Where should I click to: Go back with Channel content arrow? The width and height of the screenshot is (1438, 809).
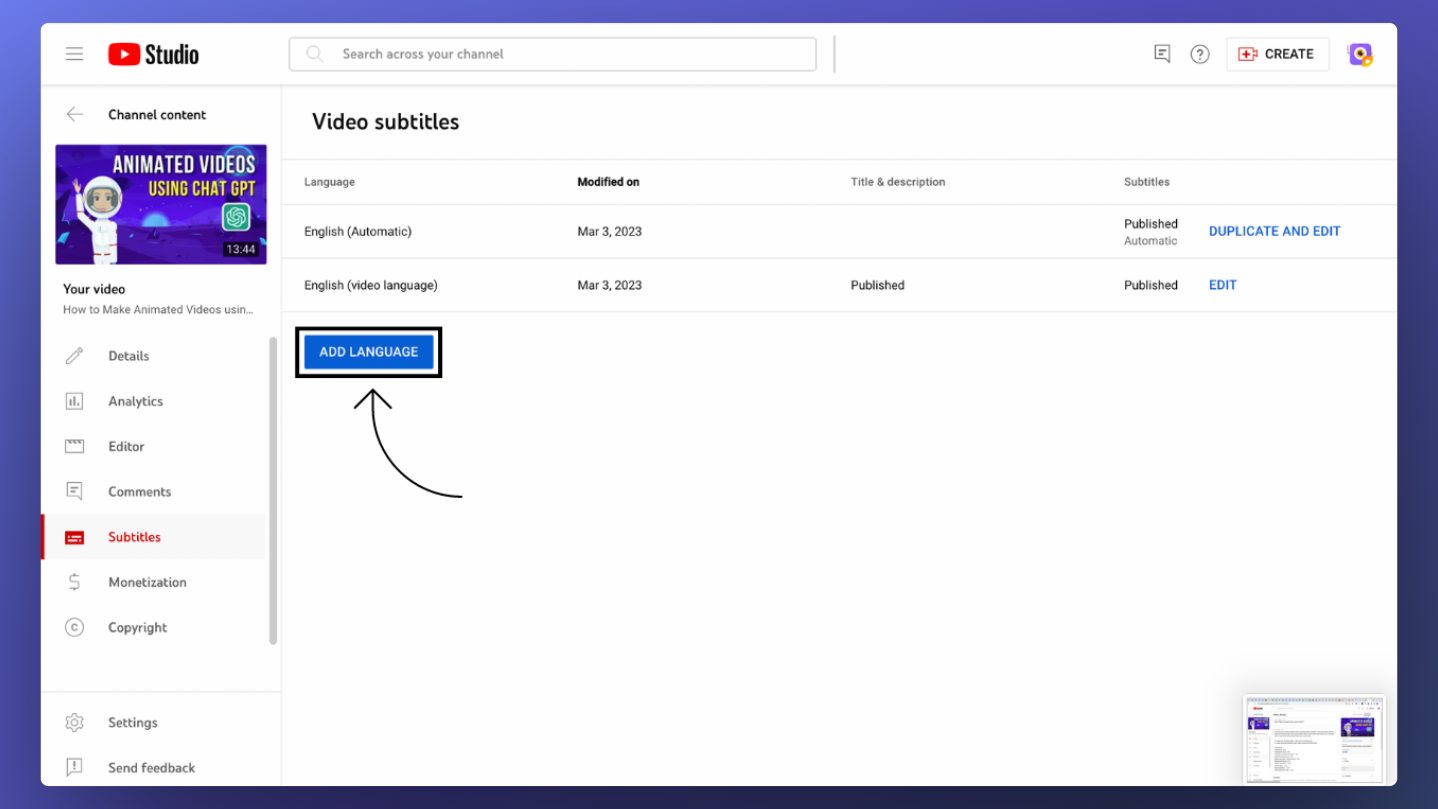point(75,114)
